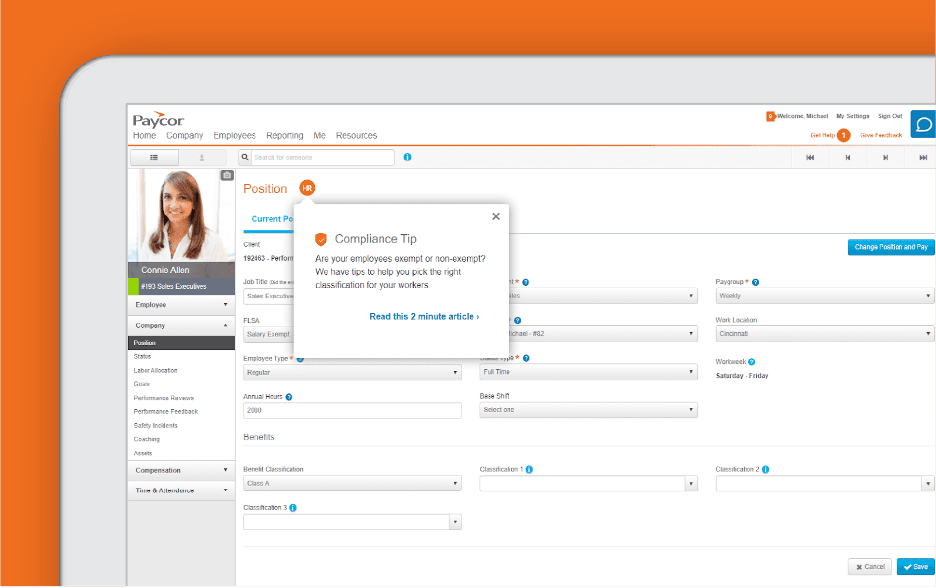Open the chat bubble icon
The height and width of the screenshot is (588, 936).
[923, 125]
